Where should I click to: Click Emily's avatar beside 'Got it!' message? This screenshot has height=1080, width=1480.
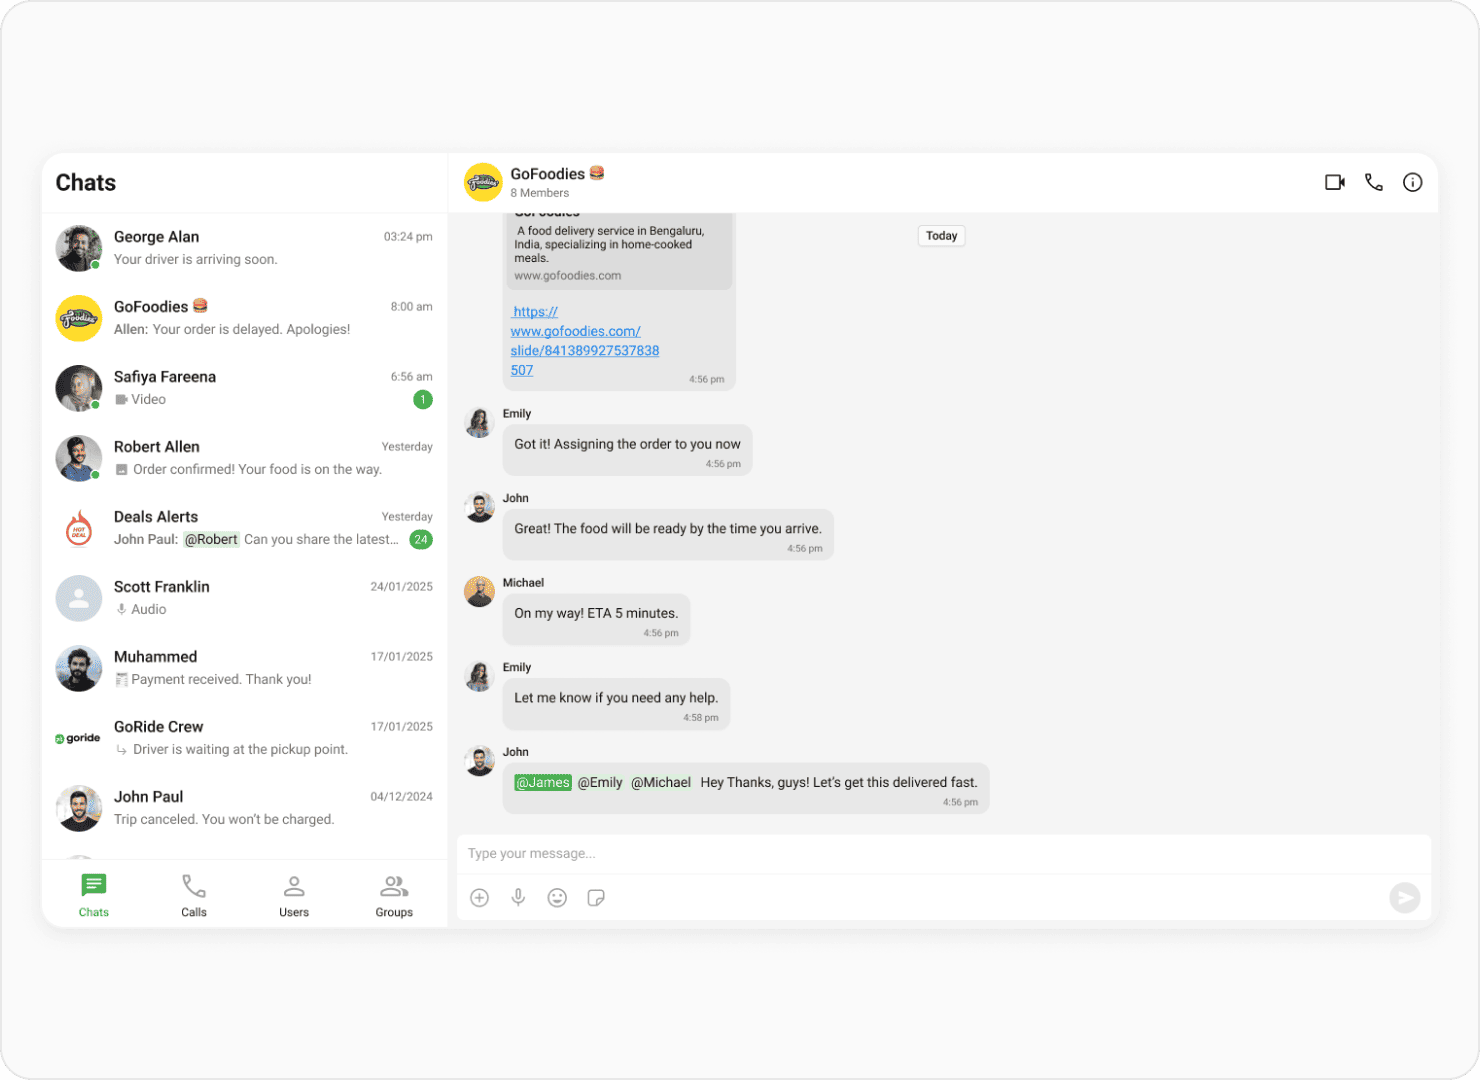pos(480,422)
